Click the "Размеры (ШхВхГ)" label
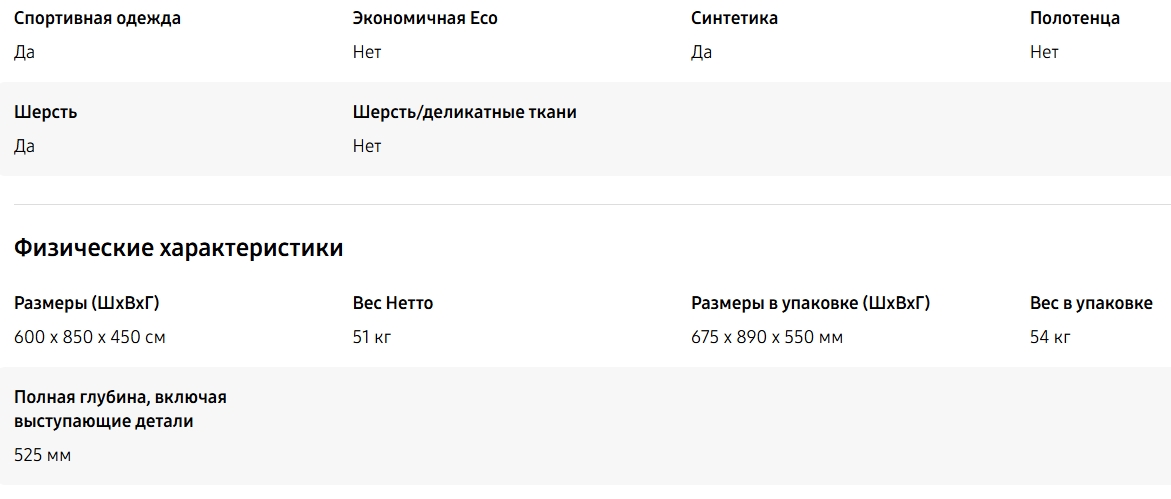The image size is (1171, 499). 87,303
